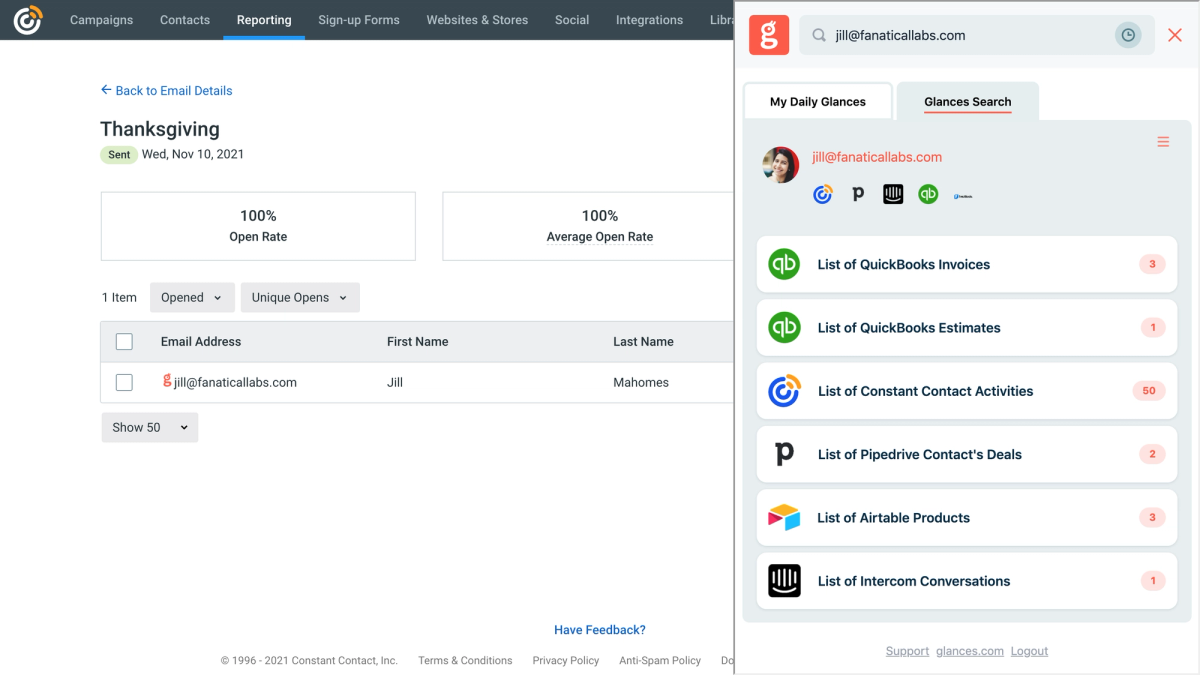
Task: Click Pipedrive logo beside Contact's Deals
Action: click(784, 454)
